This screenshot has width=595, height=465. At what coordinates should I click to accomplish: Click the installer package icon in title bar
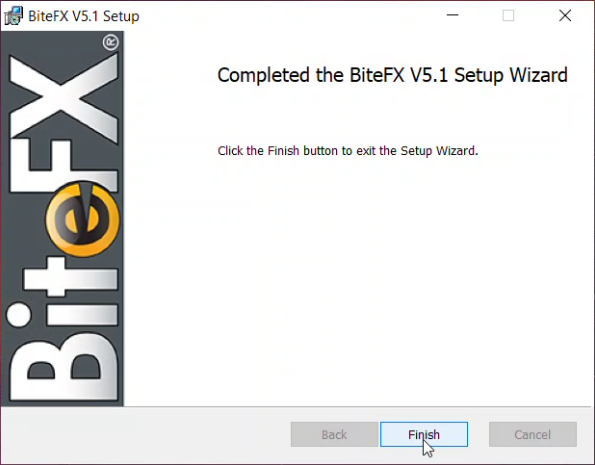click(13, 16)
